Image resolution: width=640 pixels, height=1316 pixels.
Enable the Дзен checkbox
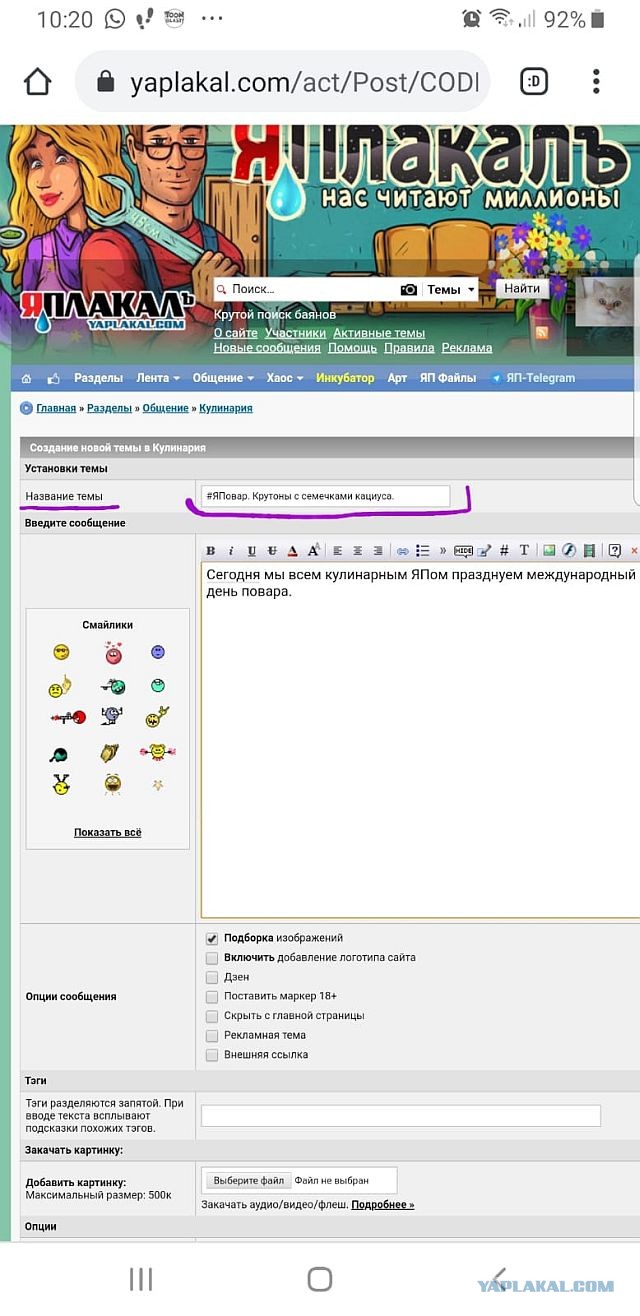click(212, 977)
